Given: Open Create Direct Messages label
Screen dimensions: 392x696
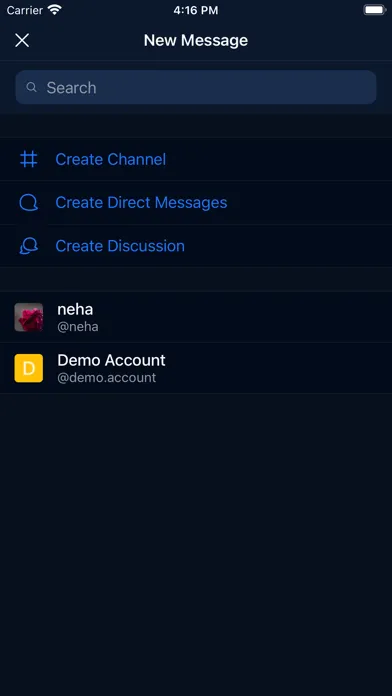Looking at the screenshot, I should pyautogui.click(x=141, y=202).
